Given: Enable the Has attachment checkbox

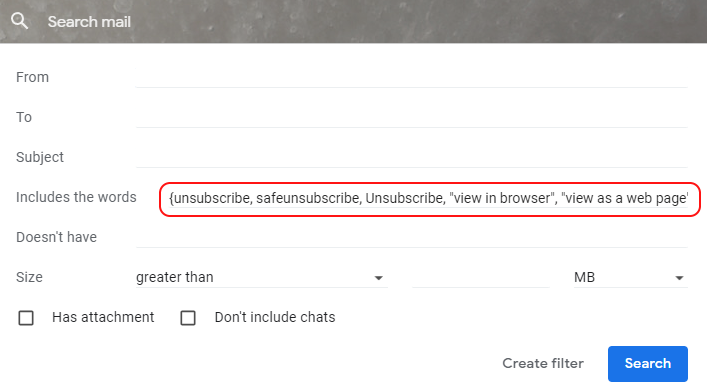Looking at the screenshot, I should (x=26, y=318).
